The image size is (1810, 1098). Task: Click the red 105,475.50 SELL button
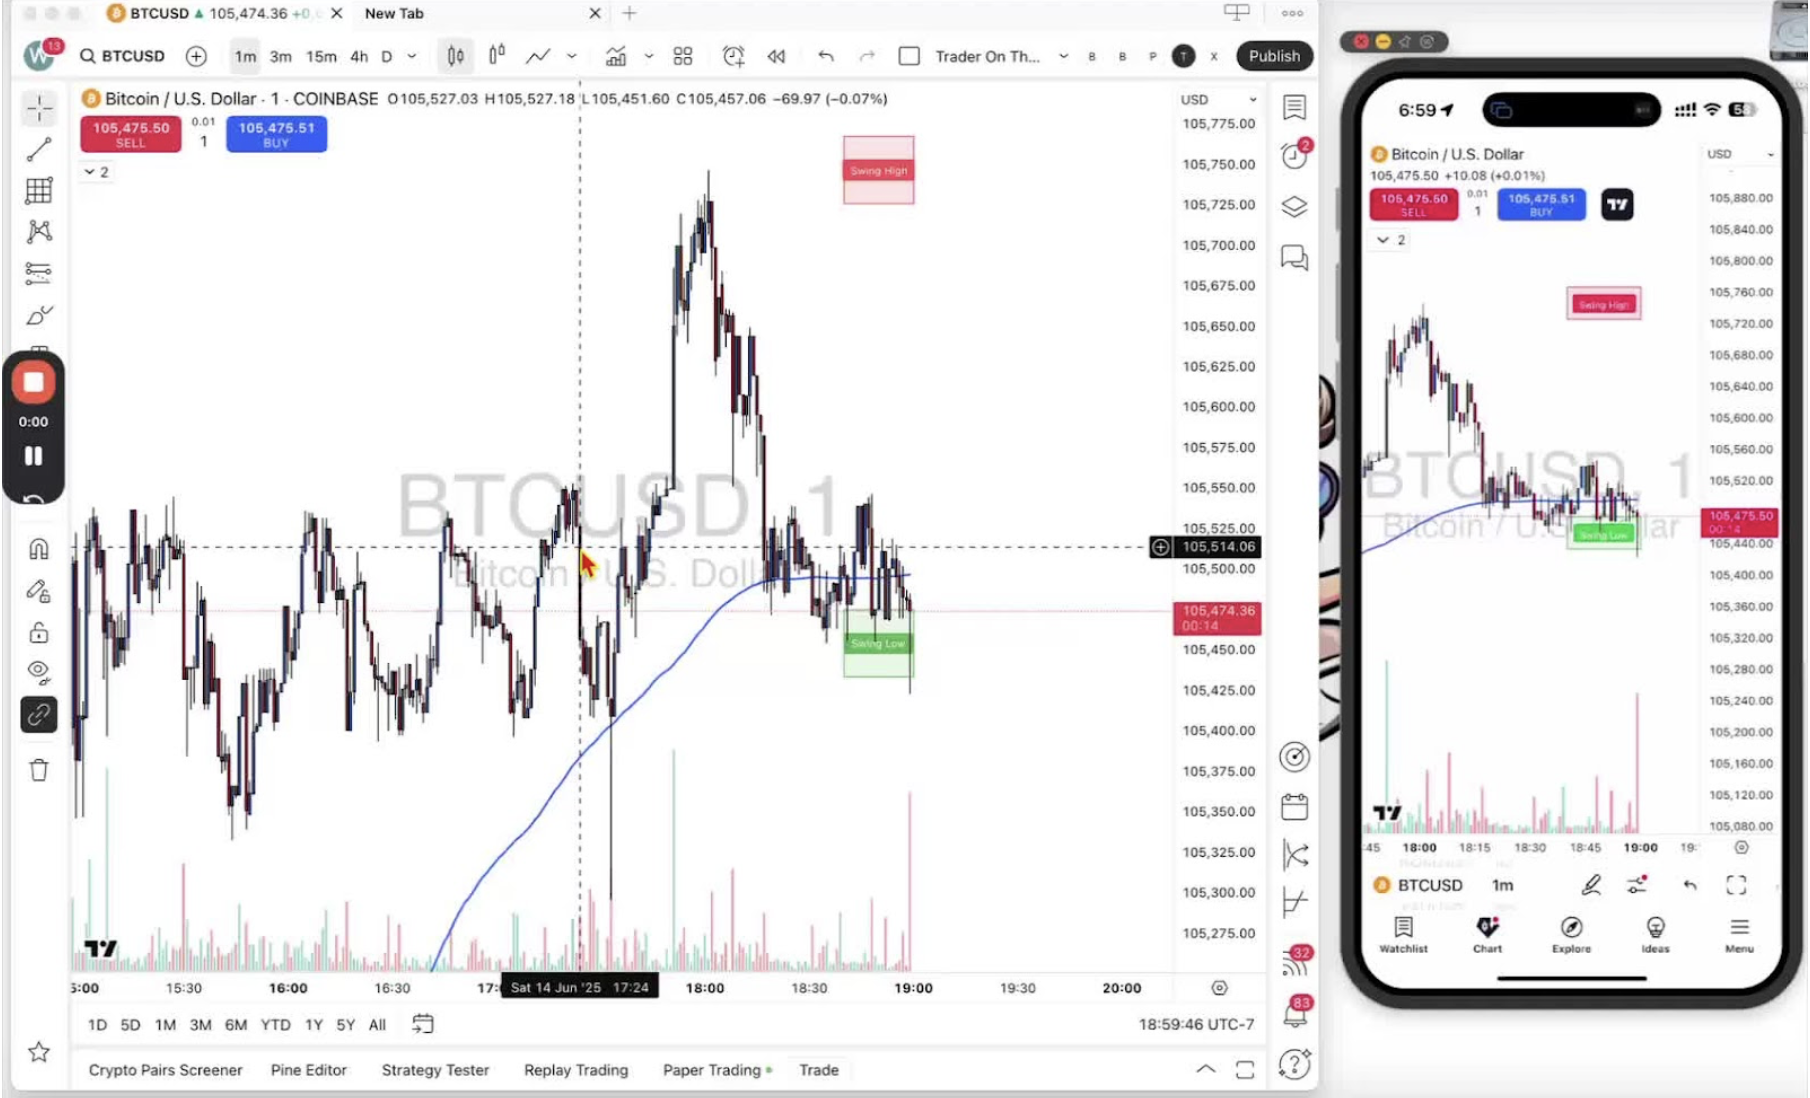pyautogui.click(x=131, y=134)
